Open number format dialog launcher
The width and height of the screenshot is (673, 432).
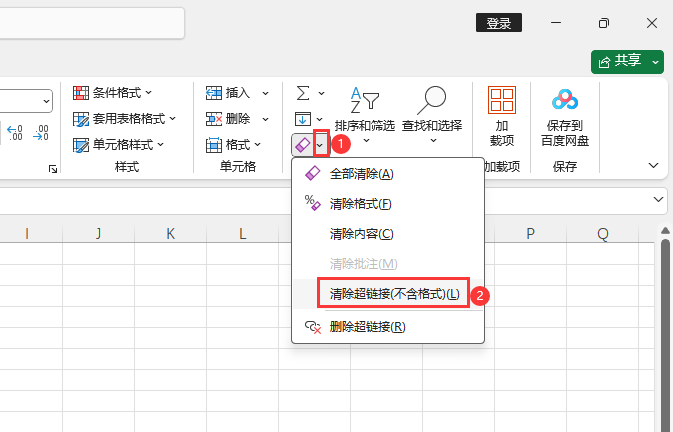(x=53, y=169)
